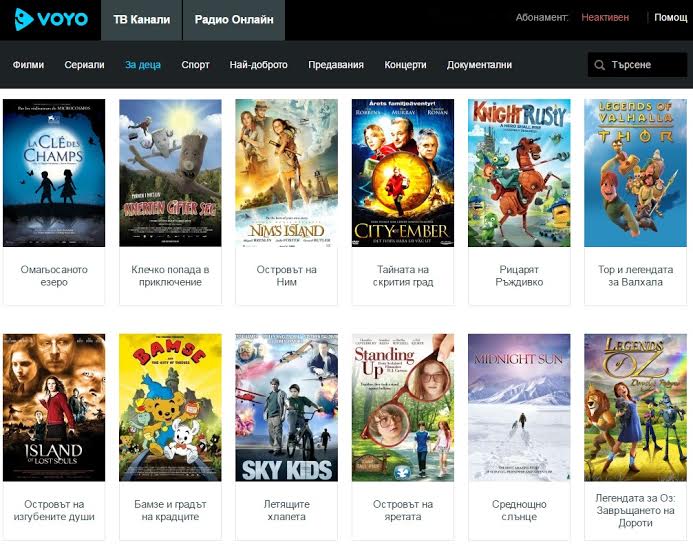Go to the Спорт section
The height and width of the screenshot is (547, 693).
coord(195,65)
